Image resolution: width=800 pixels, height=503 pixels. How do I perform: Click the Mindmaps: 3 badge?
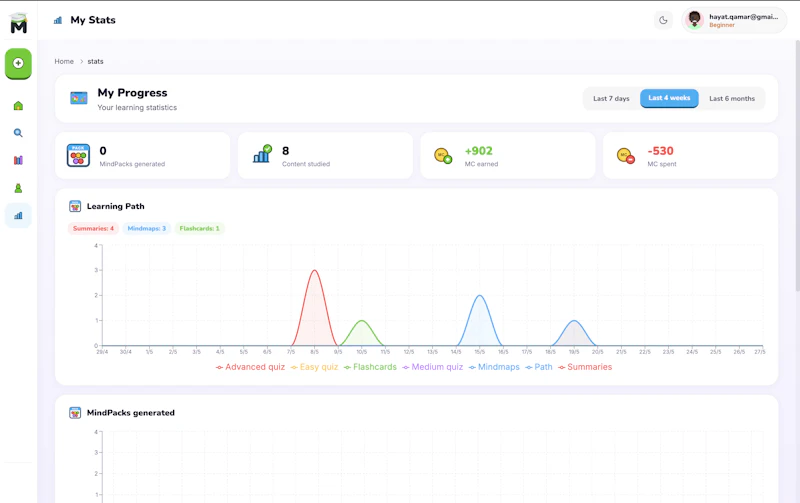click(146, 229)
